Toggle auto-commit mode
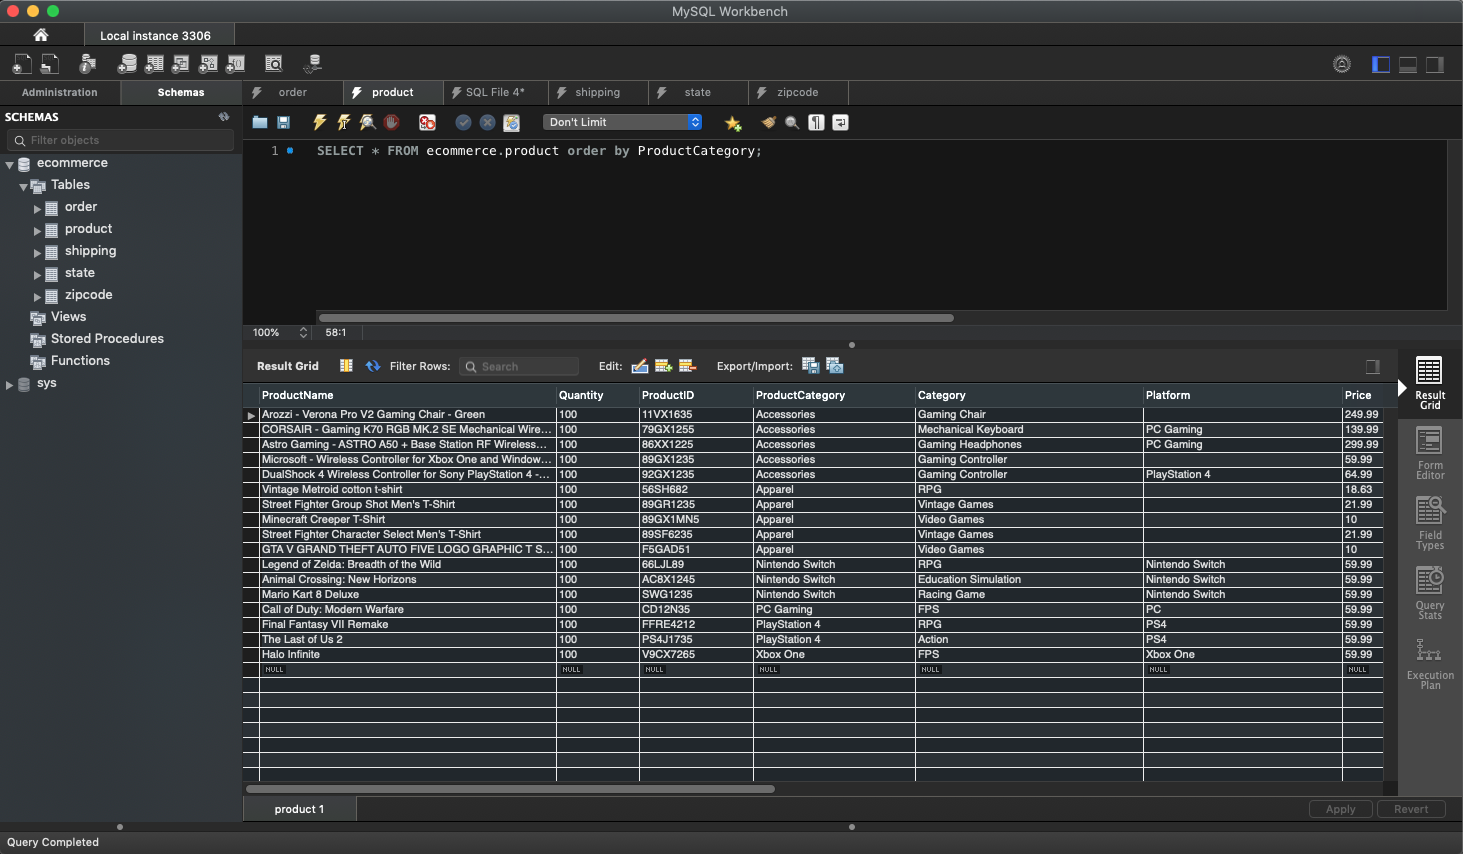 pyautogui.click(x=511, y=122)
